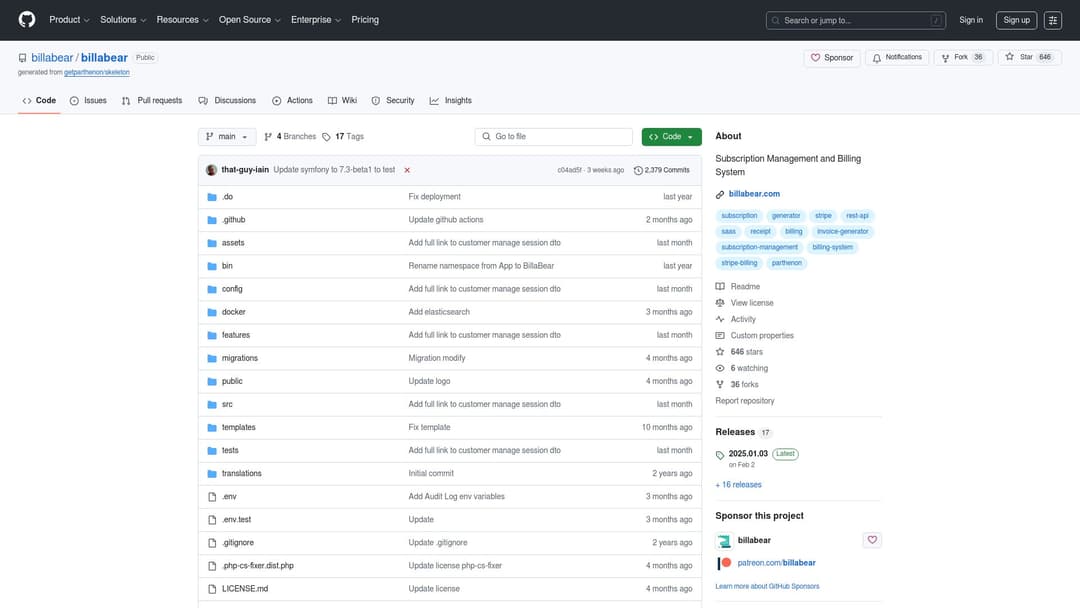Open Learn more about GitHub Sponsors
Image resolution: width=1080 pixels, height=608 pixels.
pyautogui.click(x=767, y=587)
